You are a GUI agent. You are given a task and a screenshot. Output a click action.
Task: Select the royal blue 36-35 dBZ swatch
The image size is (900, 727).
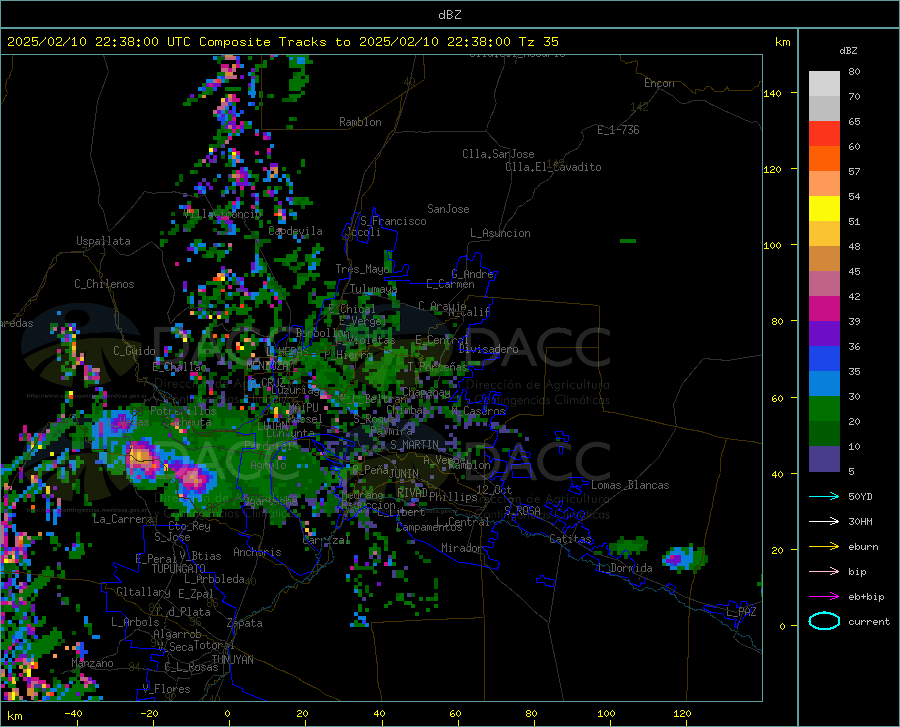824,359
